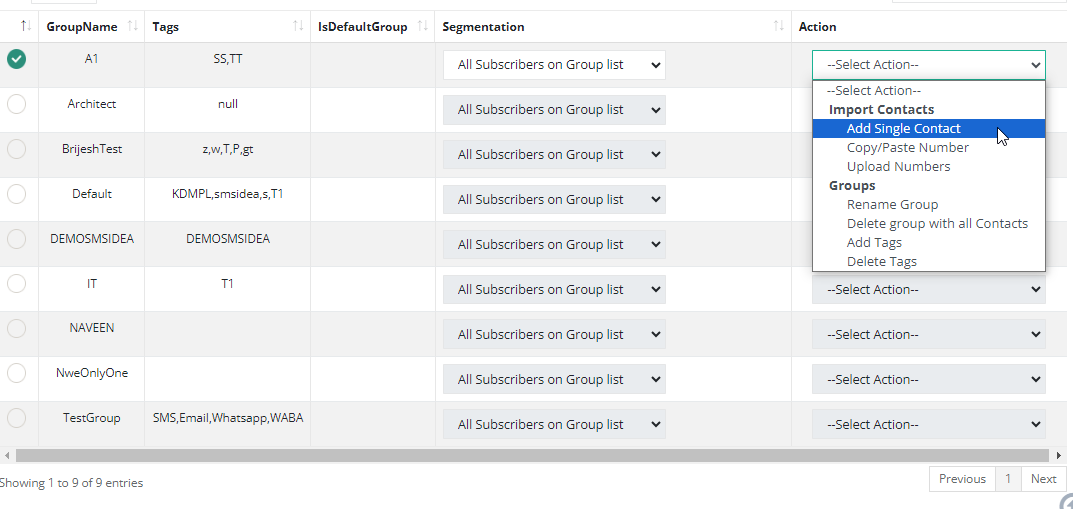
Task: Expand Segmentation dropdown for Default group
Action: point(554,200)
